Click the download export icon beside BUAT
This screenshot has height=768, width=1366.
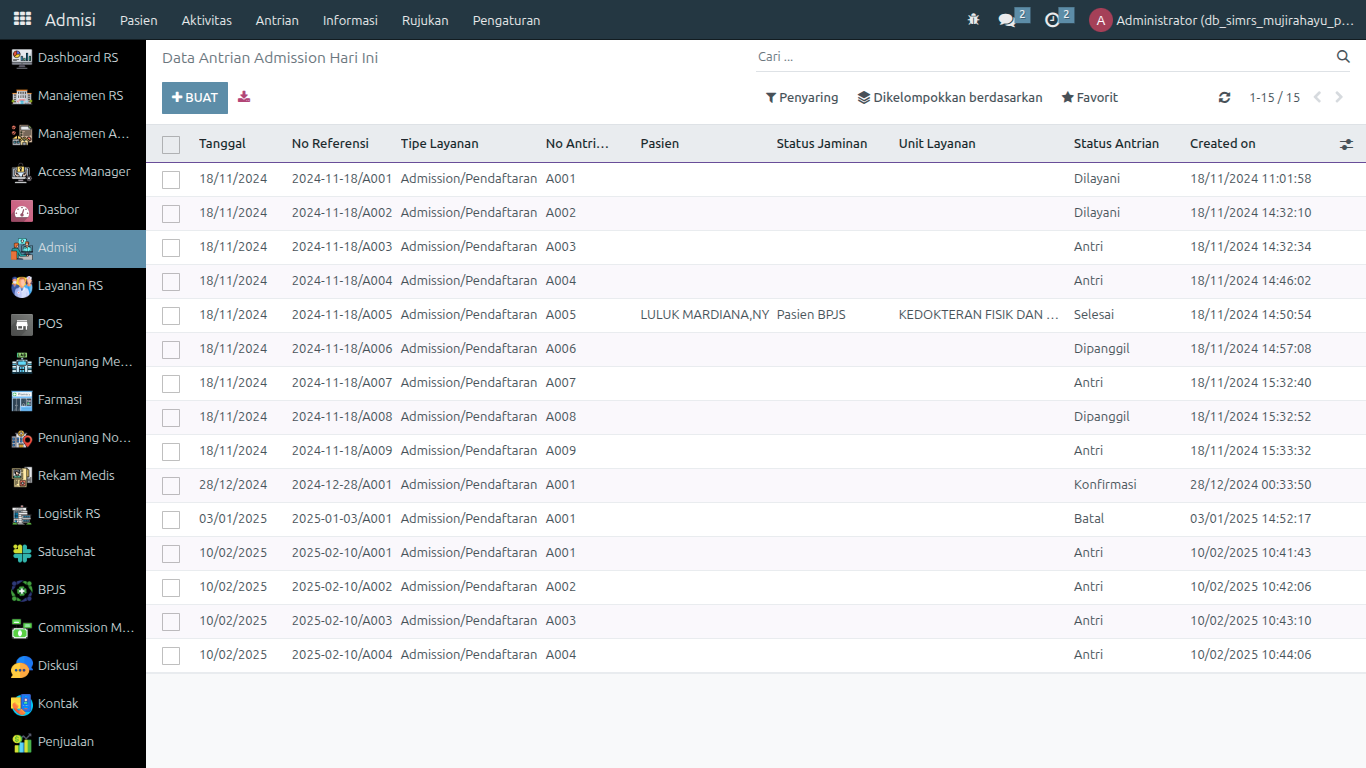tap(244, 97)
